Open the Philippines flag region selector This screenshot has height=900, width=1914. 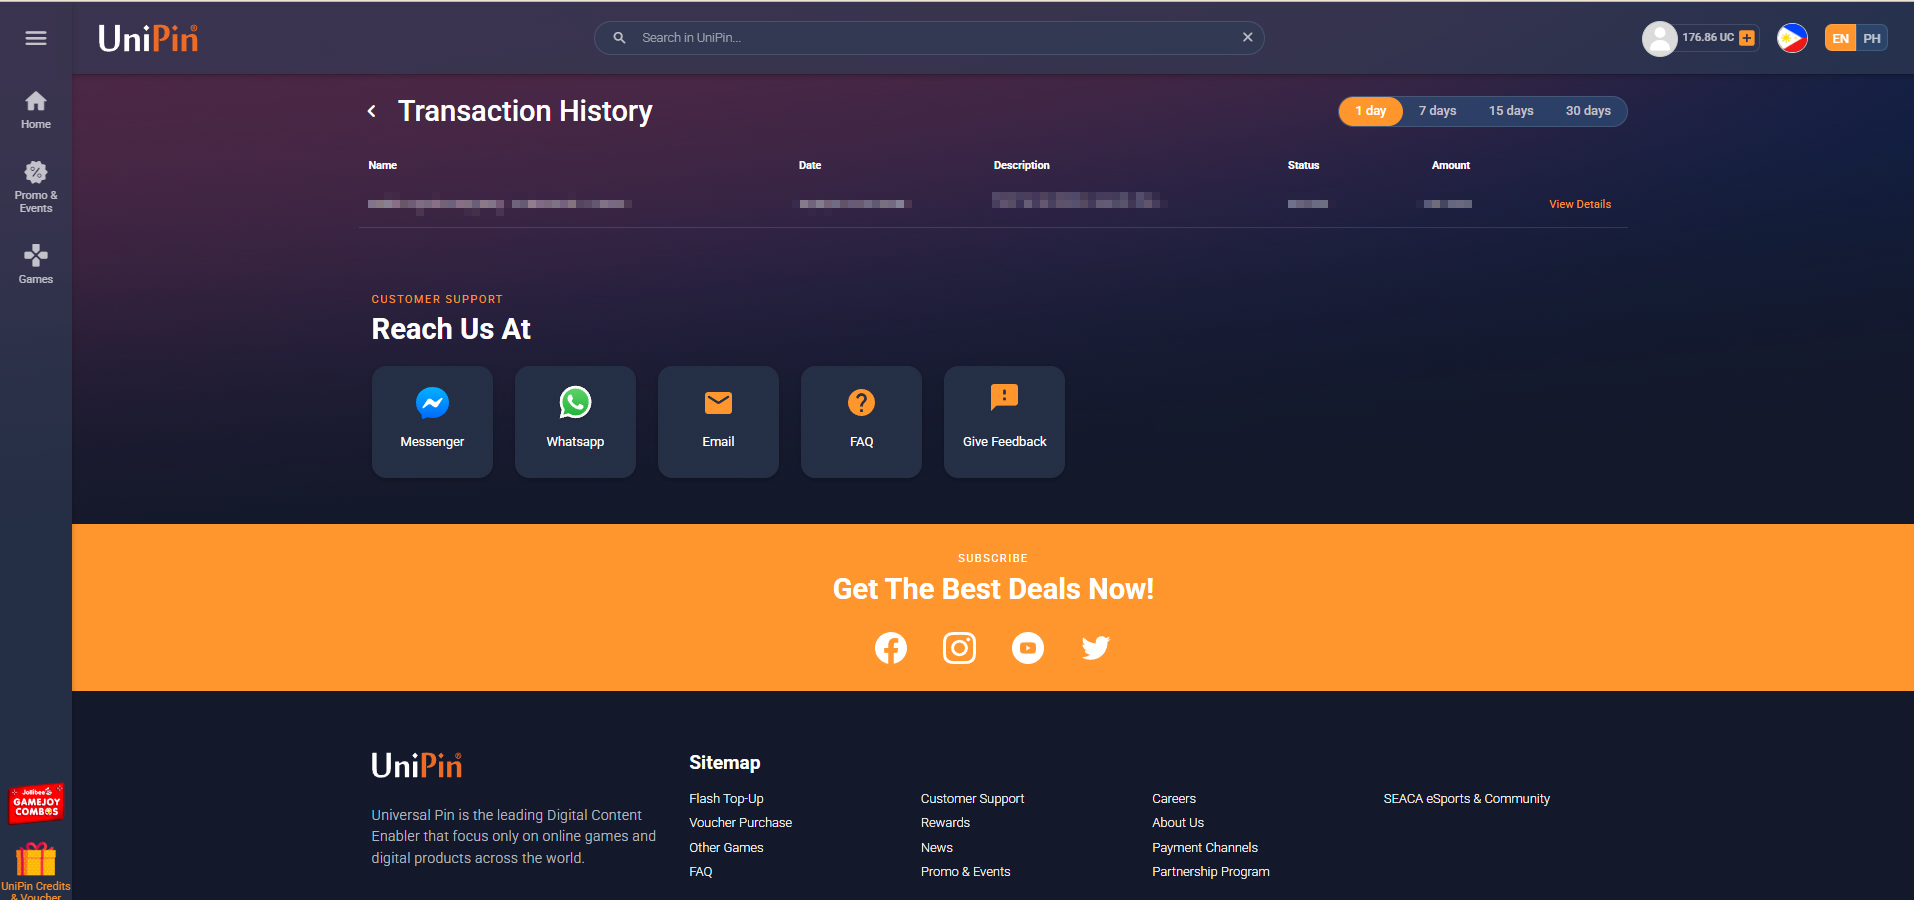pyautogui.click(x=1792, y=38)
